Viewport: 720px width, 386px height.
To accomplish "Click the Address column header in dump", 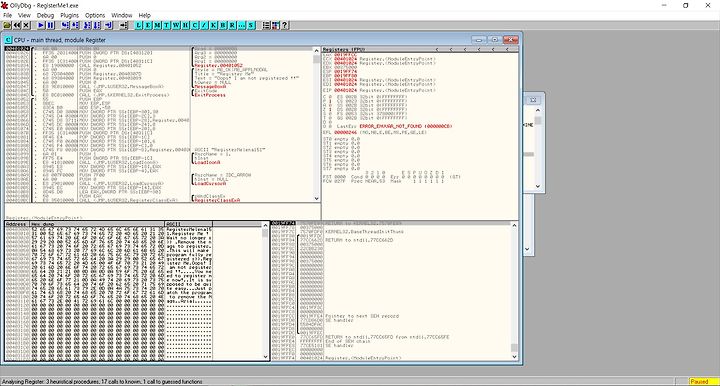I will coord(17,224).
